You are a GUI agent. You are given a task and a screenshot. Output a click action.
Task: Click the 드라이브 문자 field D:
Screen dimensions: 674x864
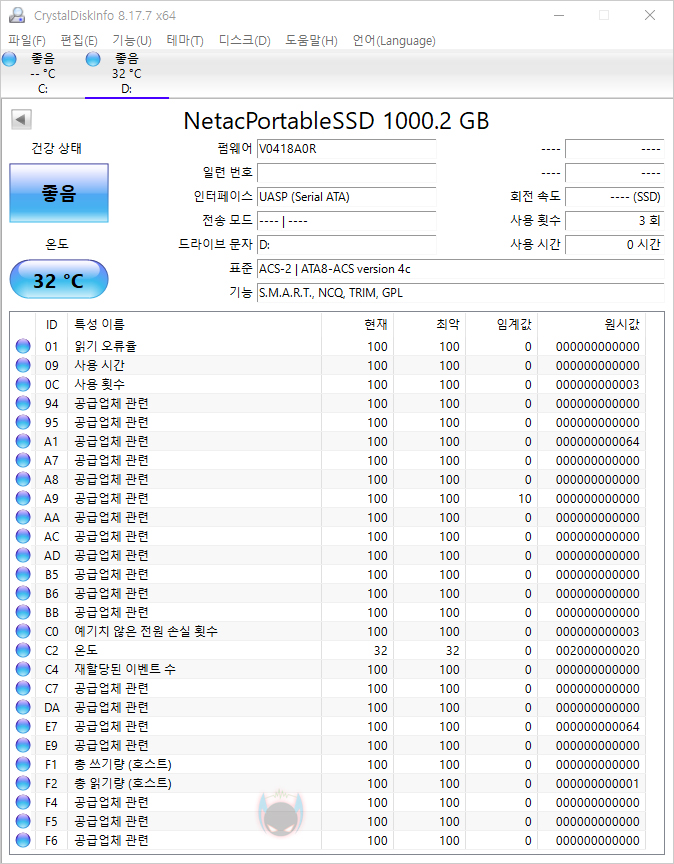point(347,245)
